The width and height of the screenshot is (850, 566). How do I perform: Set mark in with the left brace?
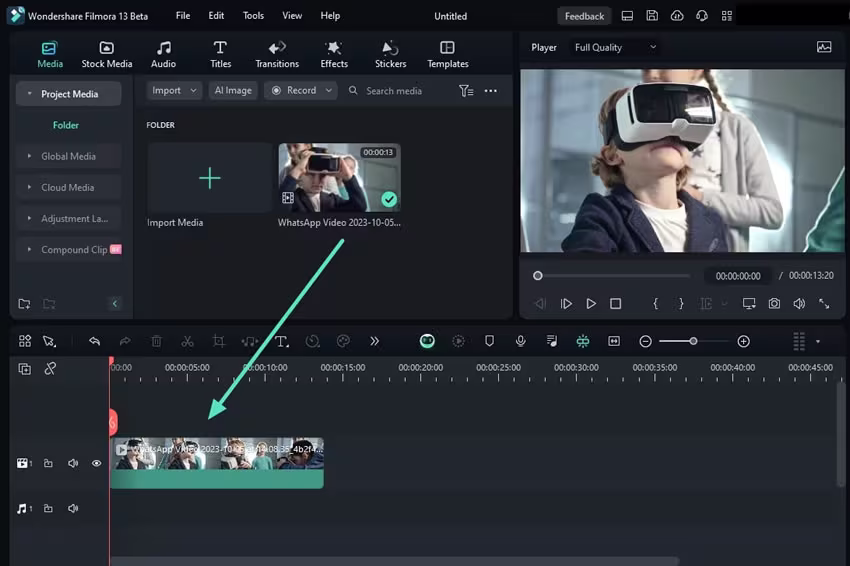click(x=655, y=304)
